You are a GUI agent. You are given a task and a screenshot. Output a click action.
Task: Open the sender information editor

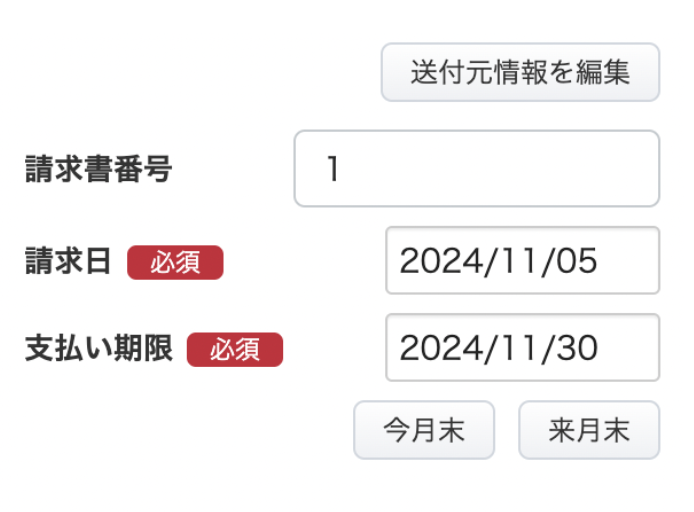point(520,72)
